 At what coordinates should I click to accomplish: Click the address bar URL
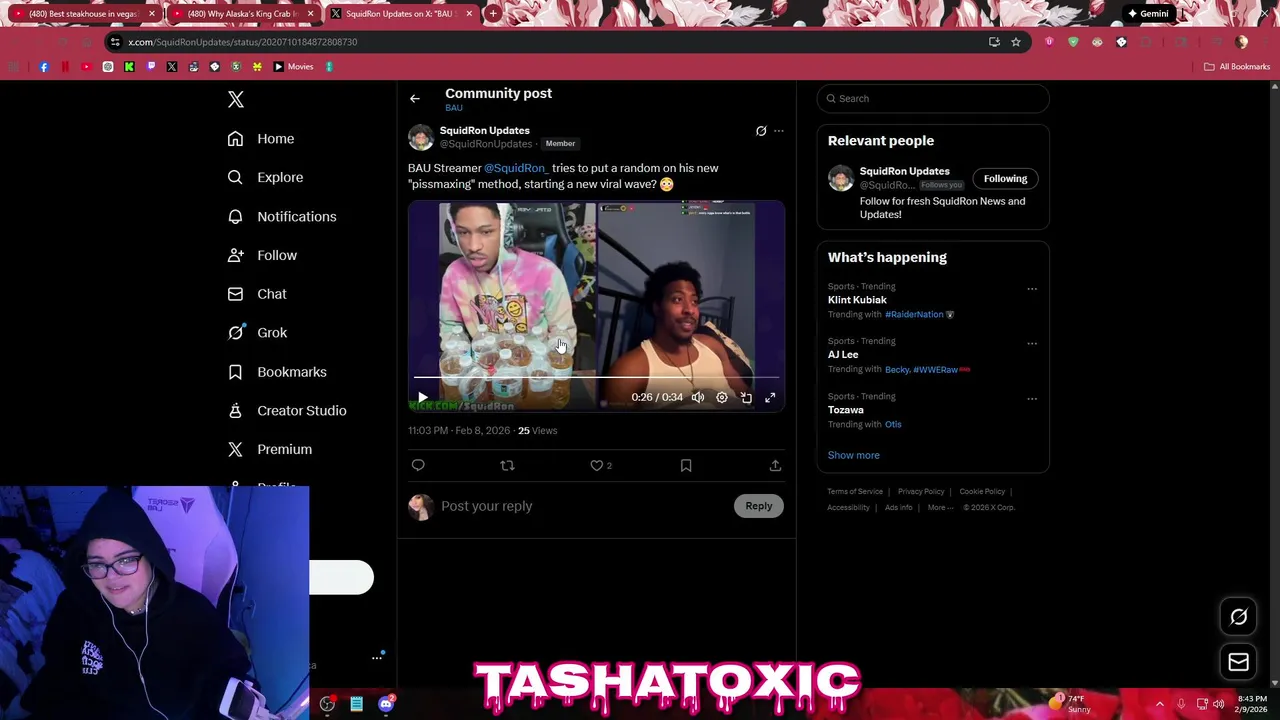pos(243,42)
